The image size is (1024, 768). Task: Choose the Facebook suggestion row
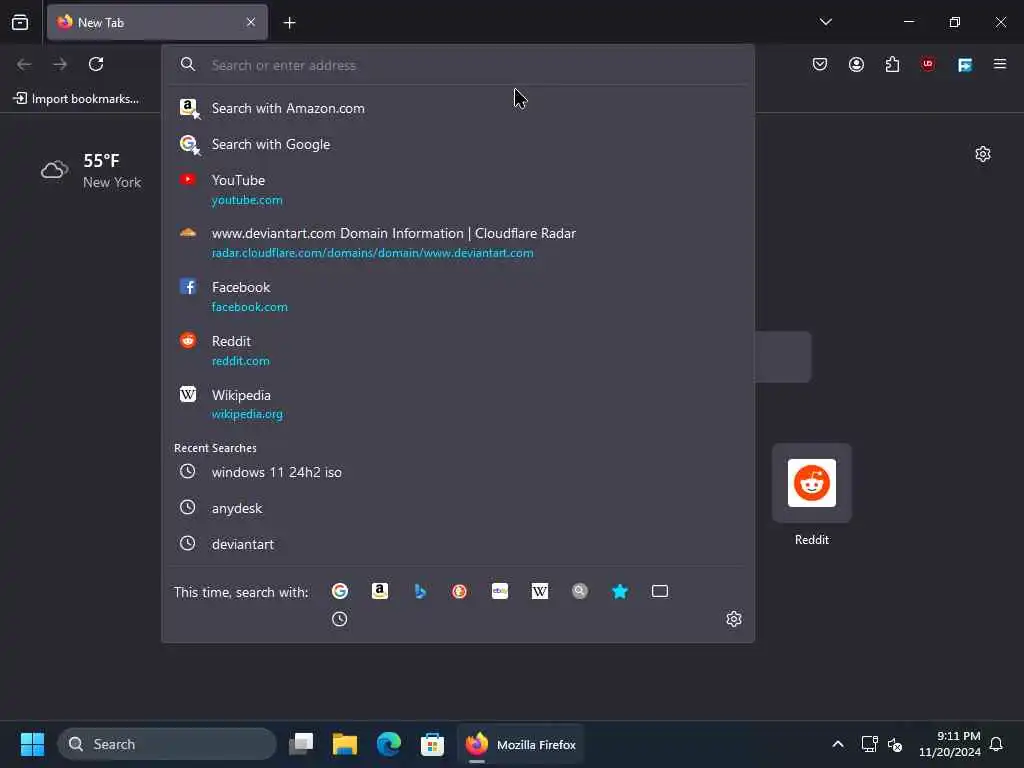[x=458, y=296]
